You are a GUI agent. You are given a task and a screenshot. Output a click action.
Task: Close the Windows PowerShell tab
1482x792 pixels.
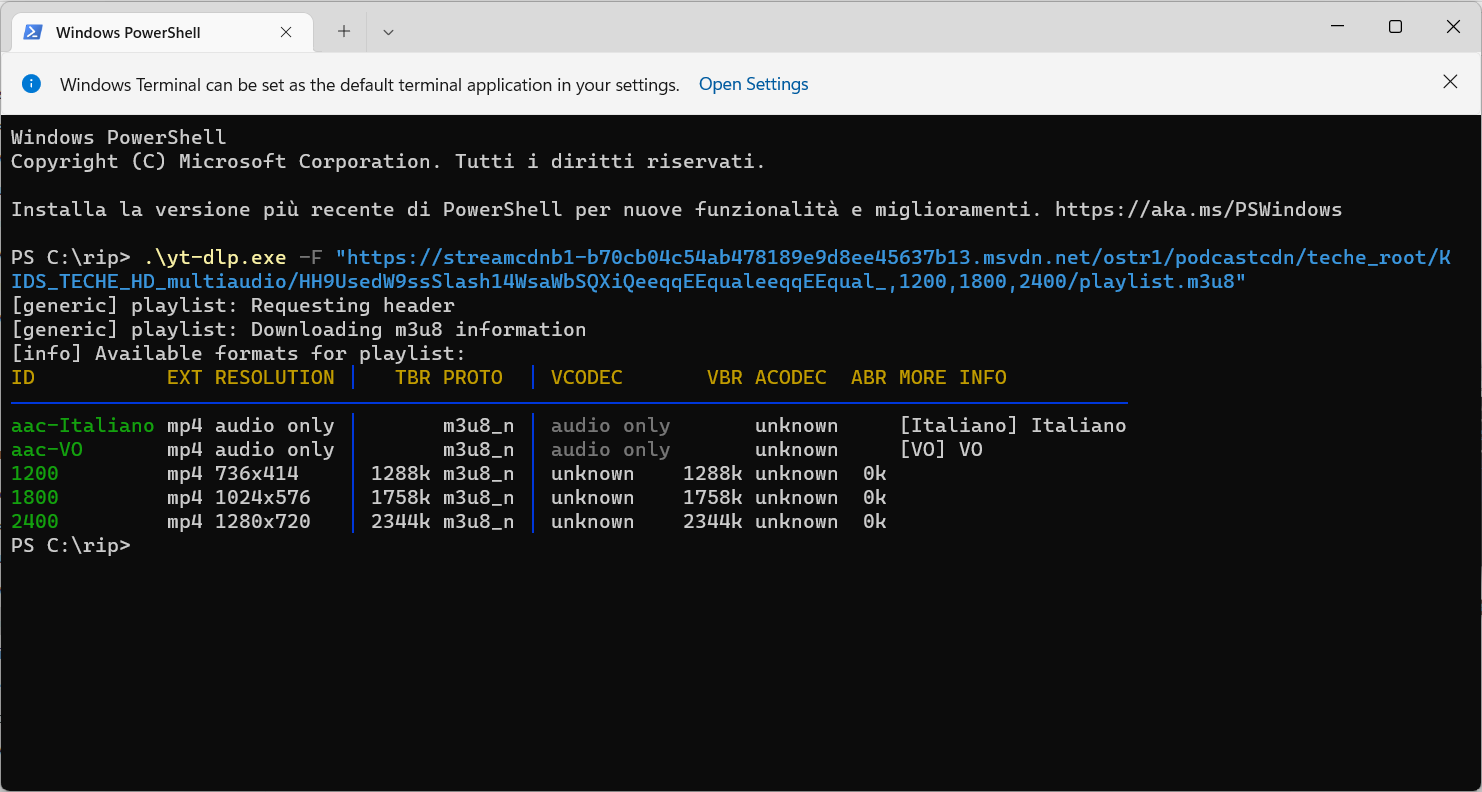[286, 32]
